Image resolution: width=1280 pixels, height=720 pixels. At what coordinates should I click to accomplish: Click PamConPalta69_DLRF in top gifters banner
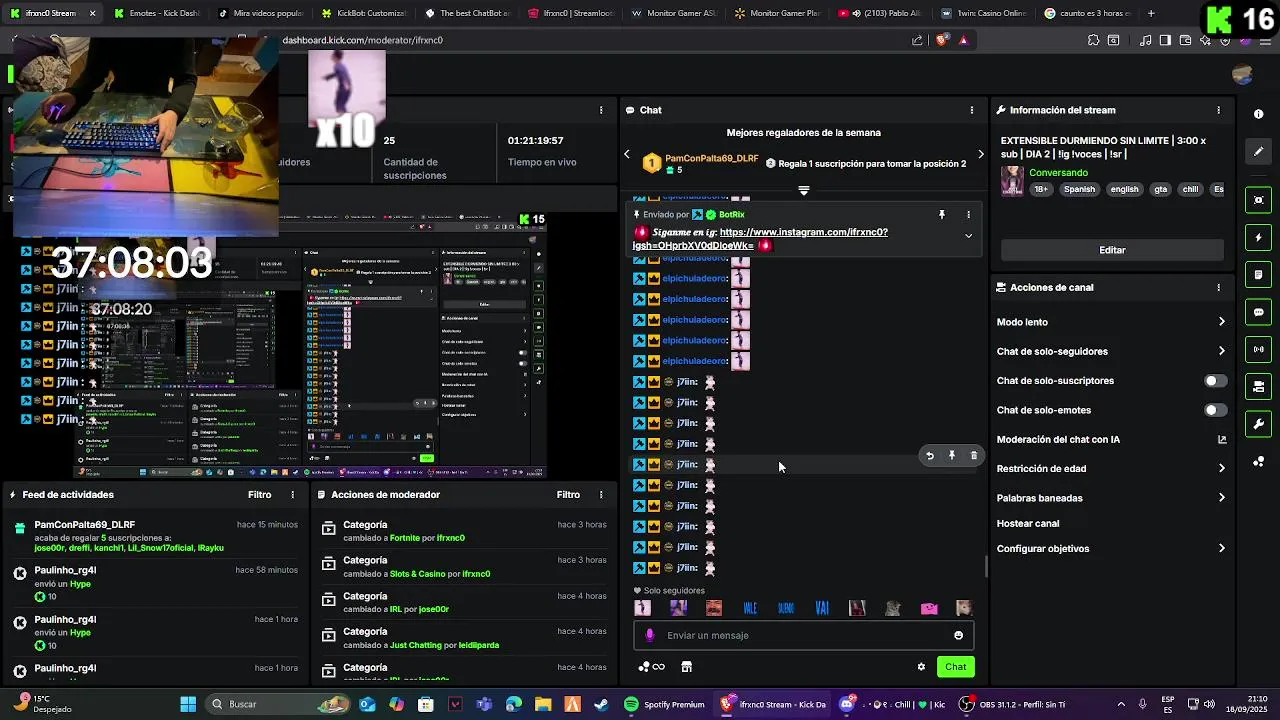(712, 159)
